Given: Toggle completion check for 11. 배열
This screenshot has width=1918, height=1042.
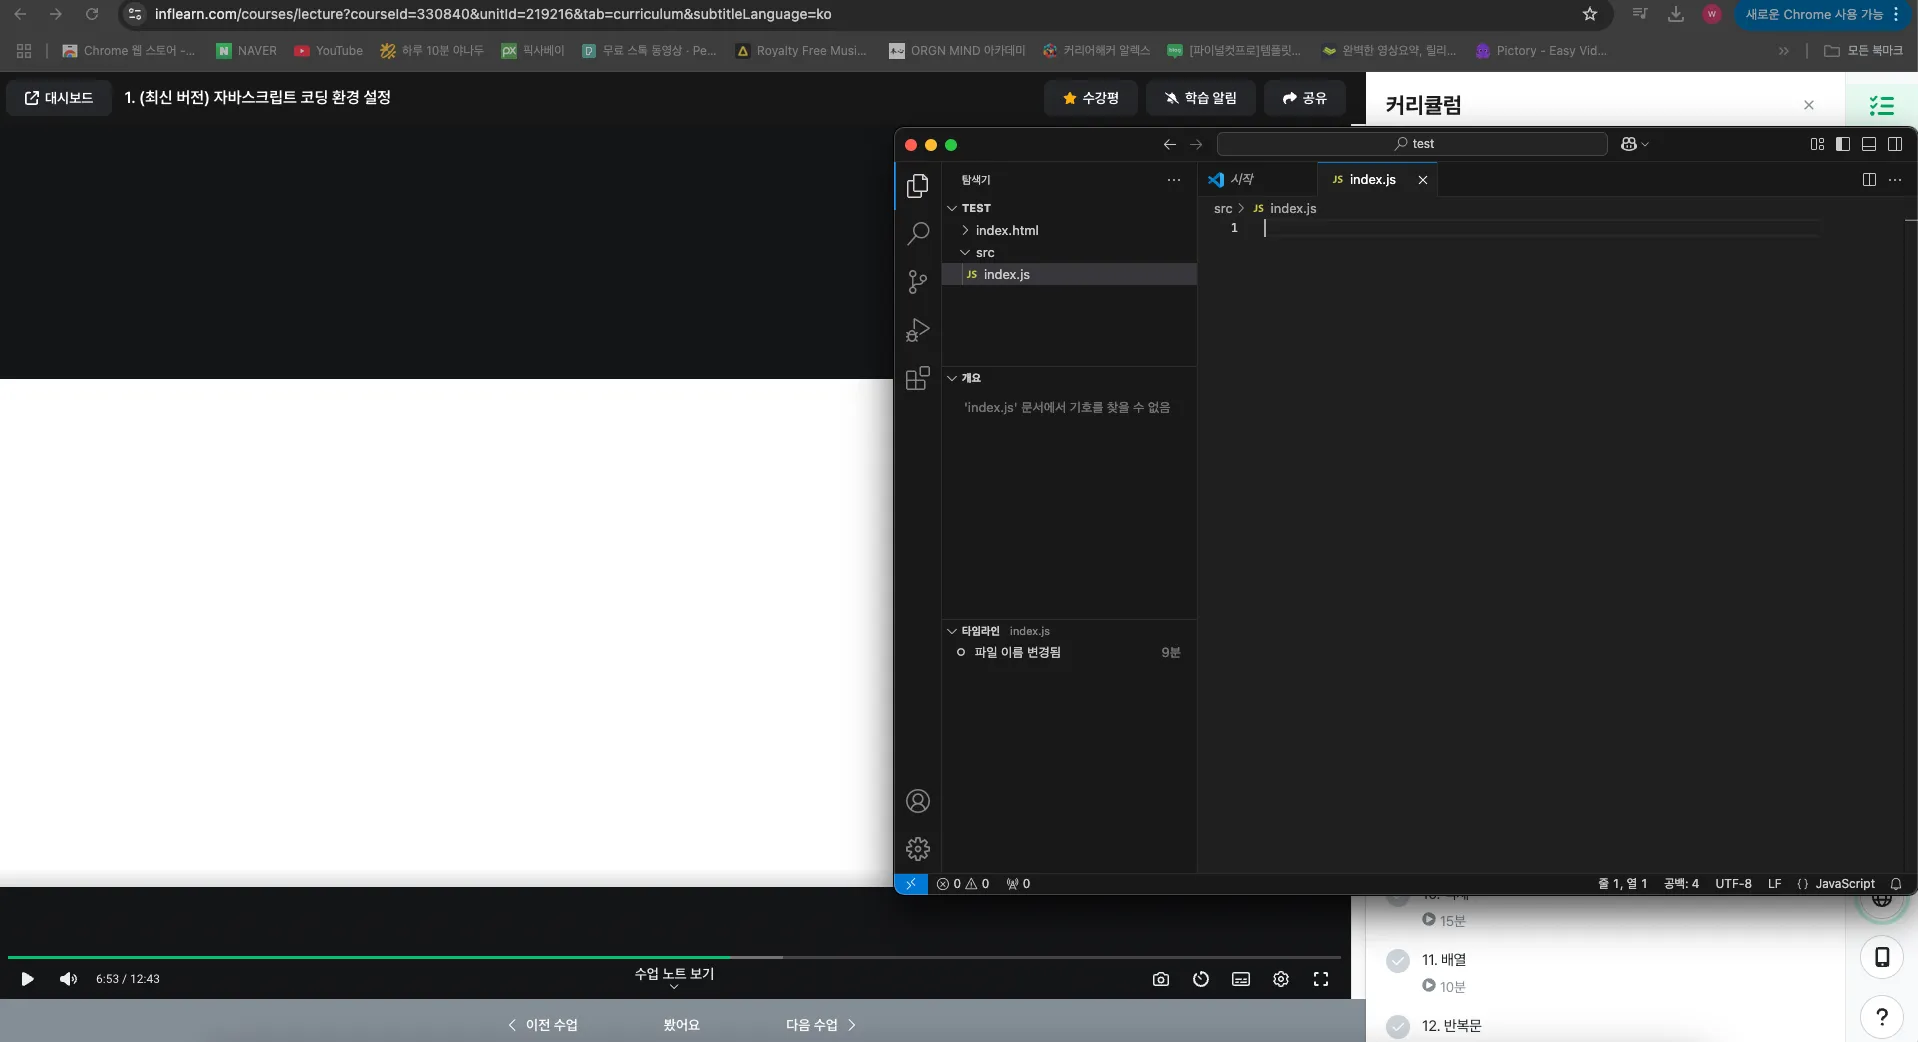Looking at the screenshot, I should (1398, 961).
